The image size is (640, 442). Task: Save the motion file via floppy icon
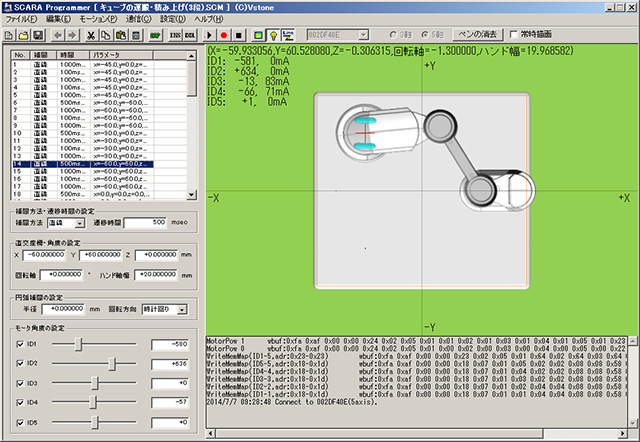tap(37, 34)
